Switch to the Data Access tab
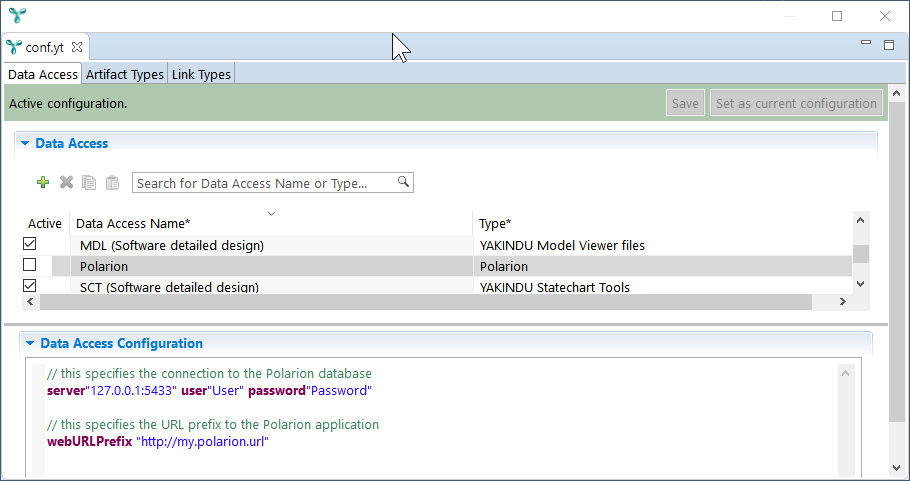The height and width of the screenshot is (481, 910). click(43, 74)
